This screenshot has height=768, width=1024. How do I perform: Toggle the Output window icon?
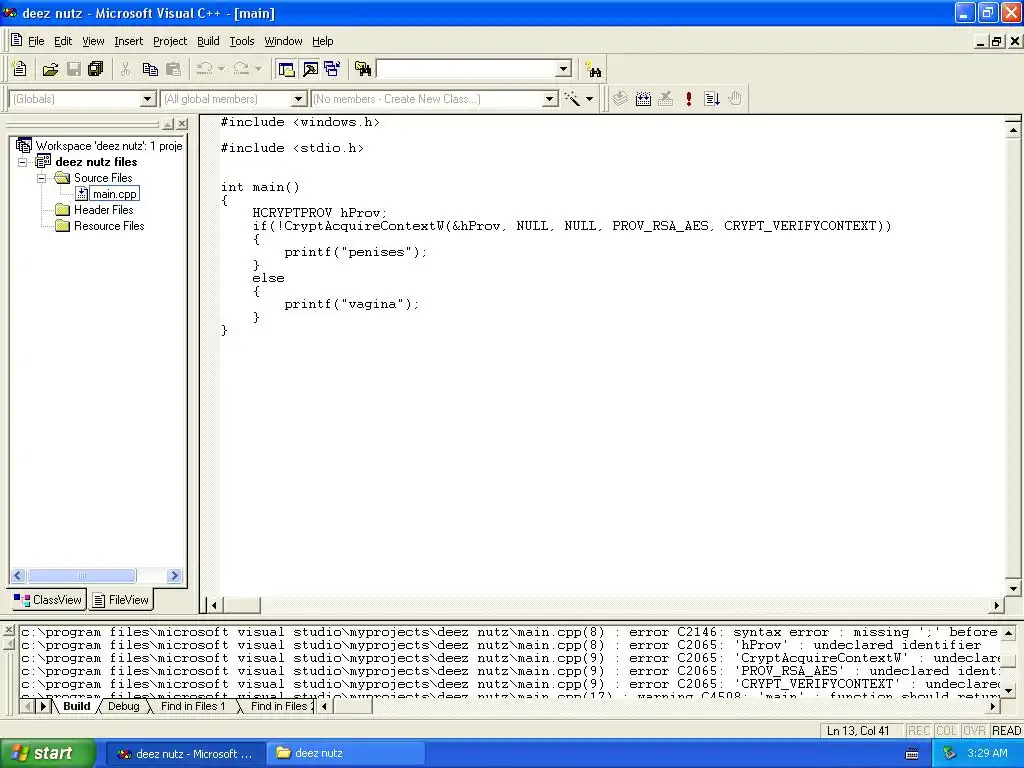pos(310,69)
